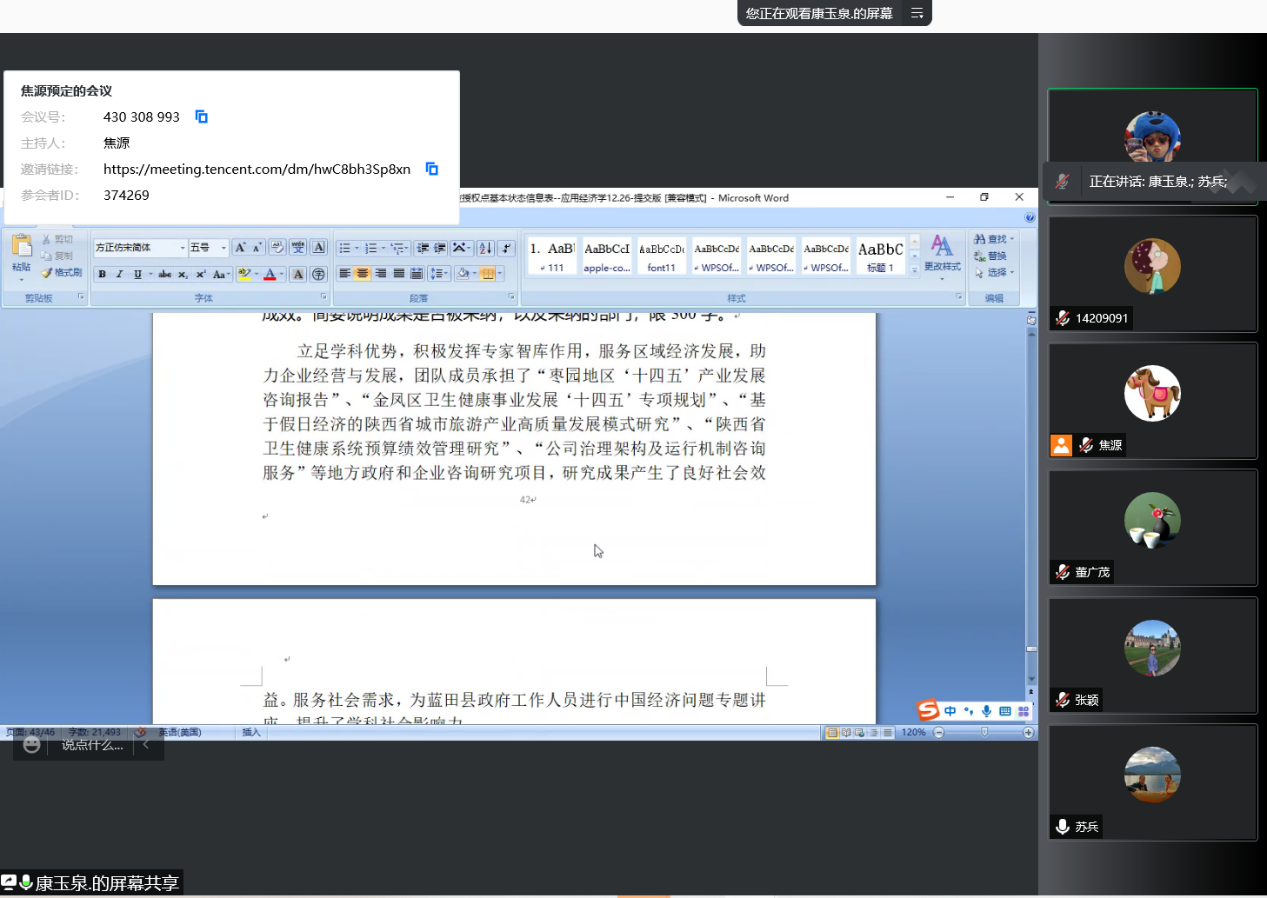Click the emoji smiley in chat bar
This screenshot has height=898, width=1267.
tap(32, 745)
